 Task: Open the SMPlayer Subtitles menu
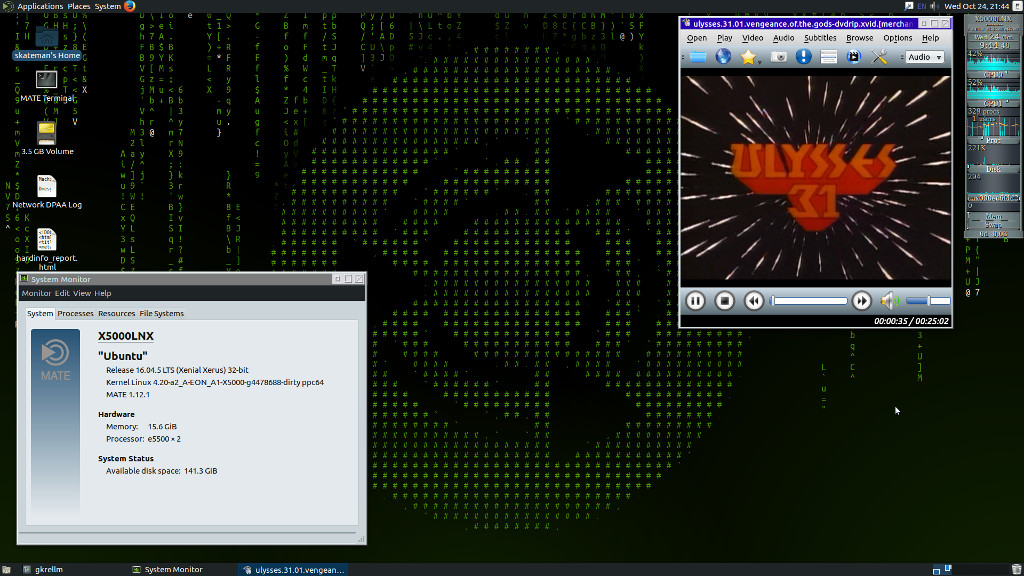click(x=820, y=38)
